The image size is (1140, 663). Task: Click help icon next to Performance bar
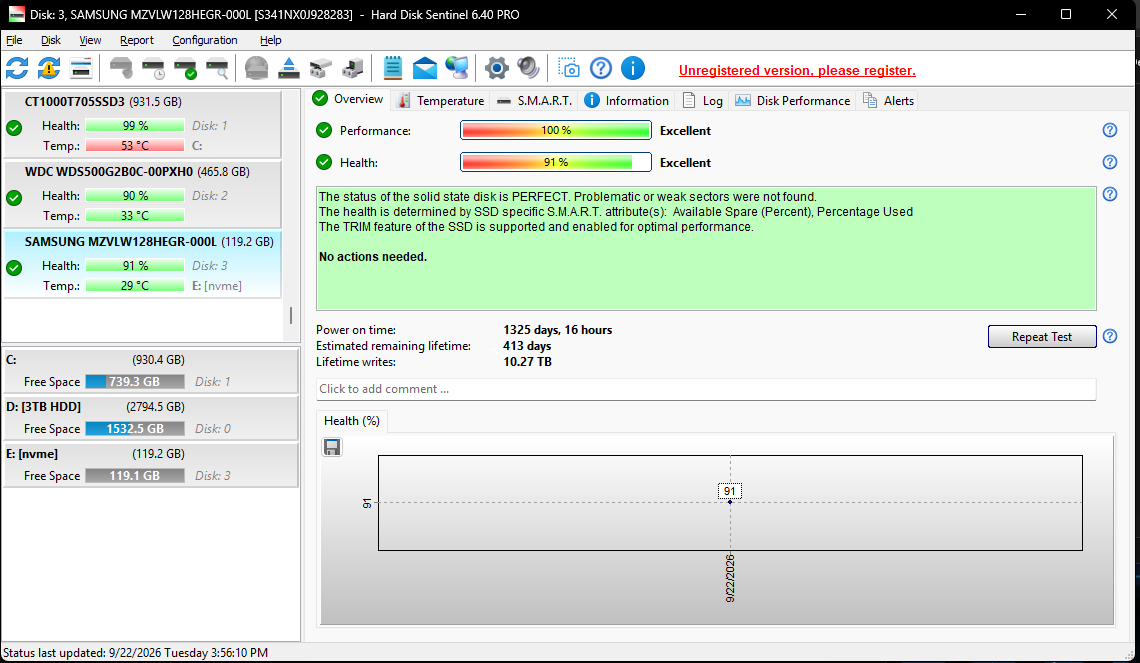1109,130
